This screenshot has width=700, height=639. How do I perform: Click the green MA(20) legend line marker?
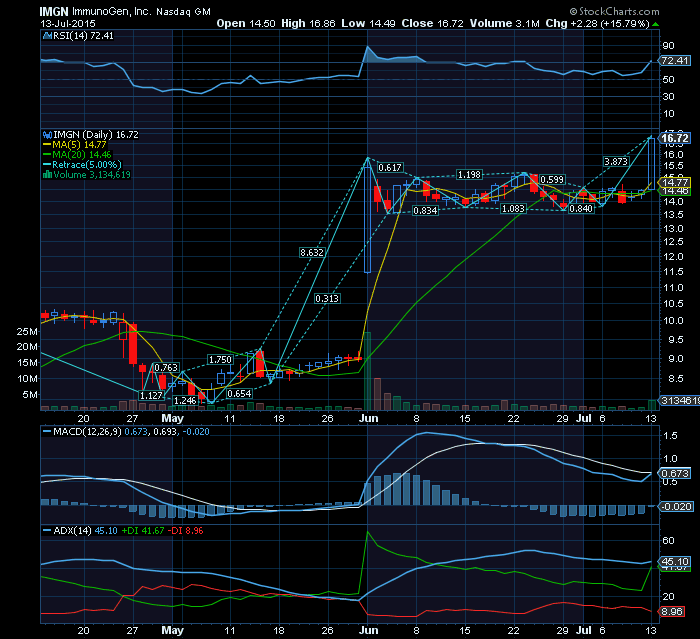47,155
